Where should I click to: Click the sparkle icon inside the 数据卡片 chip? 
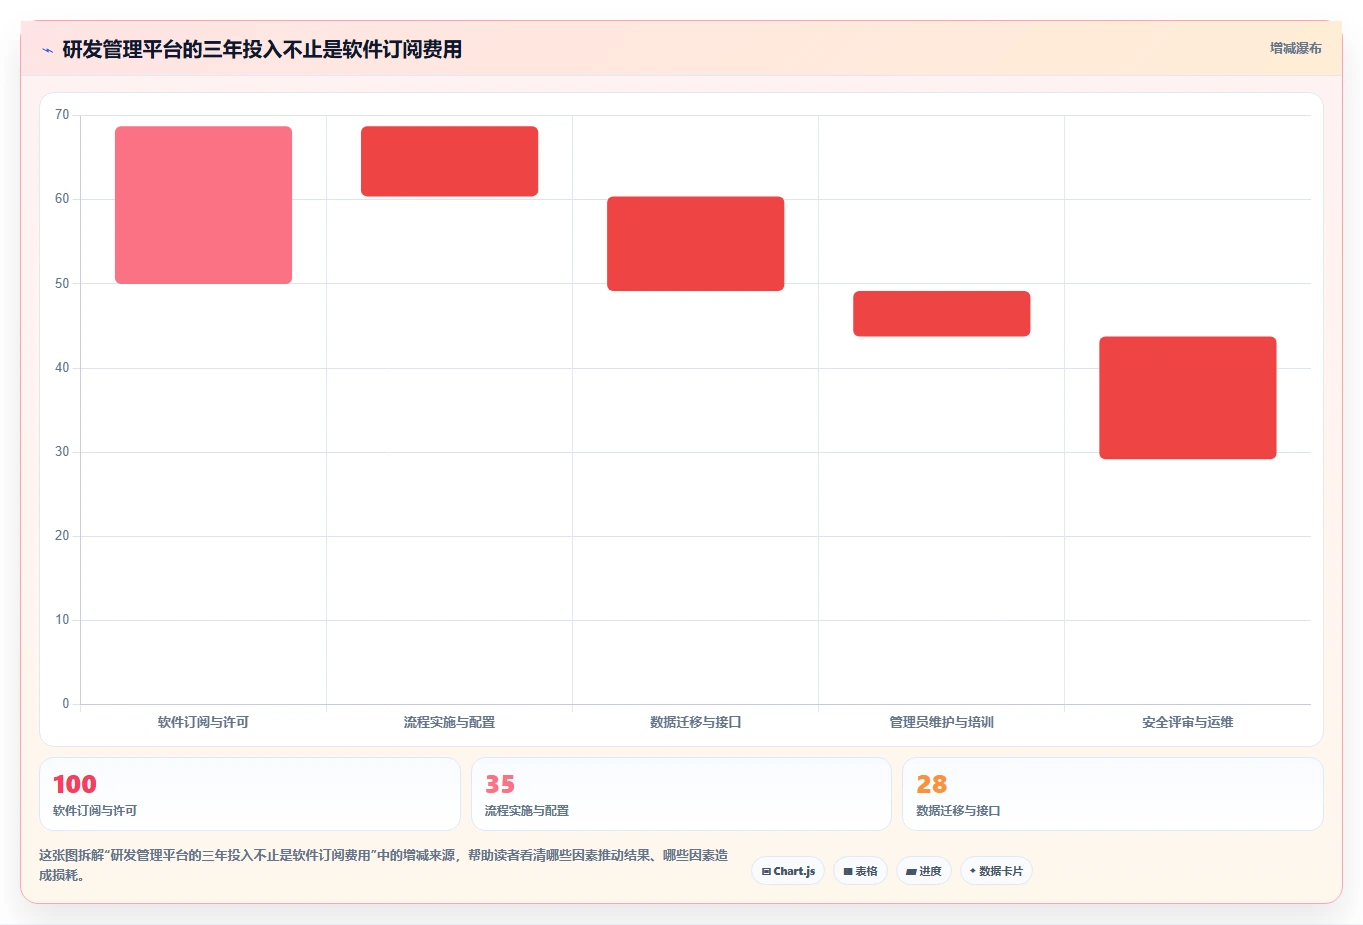tap(972, 871)
